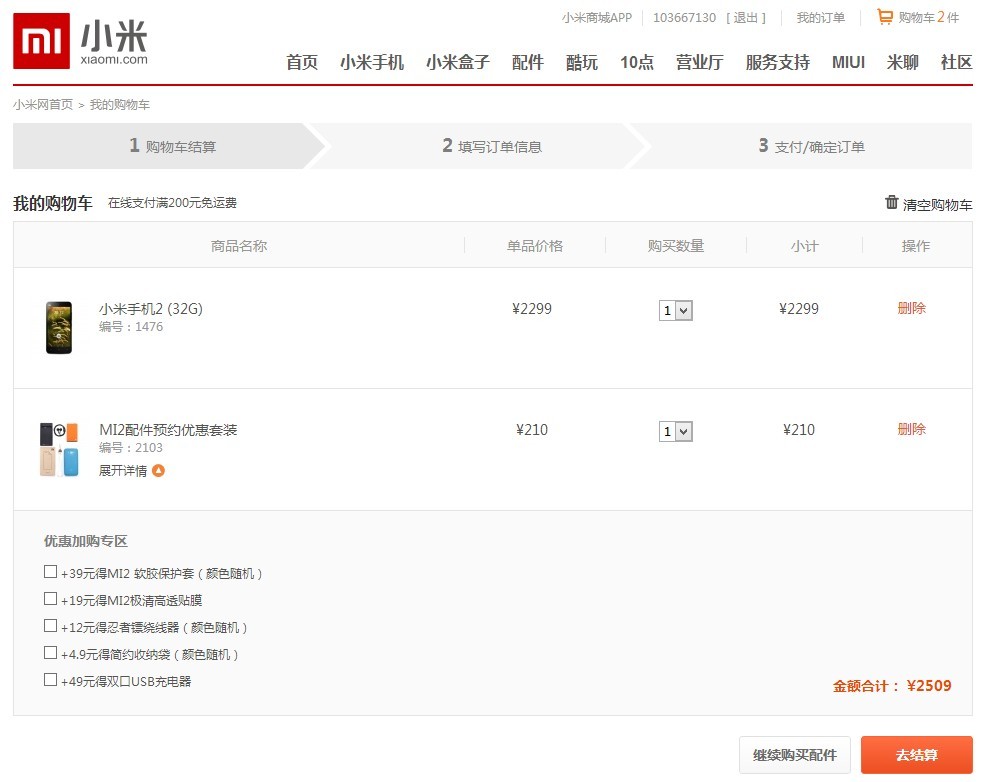
Task: Click the trash icon to clear cart
Action: coord(892,202)
